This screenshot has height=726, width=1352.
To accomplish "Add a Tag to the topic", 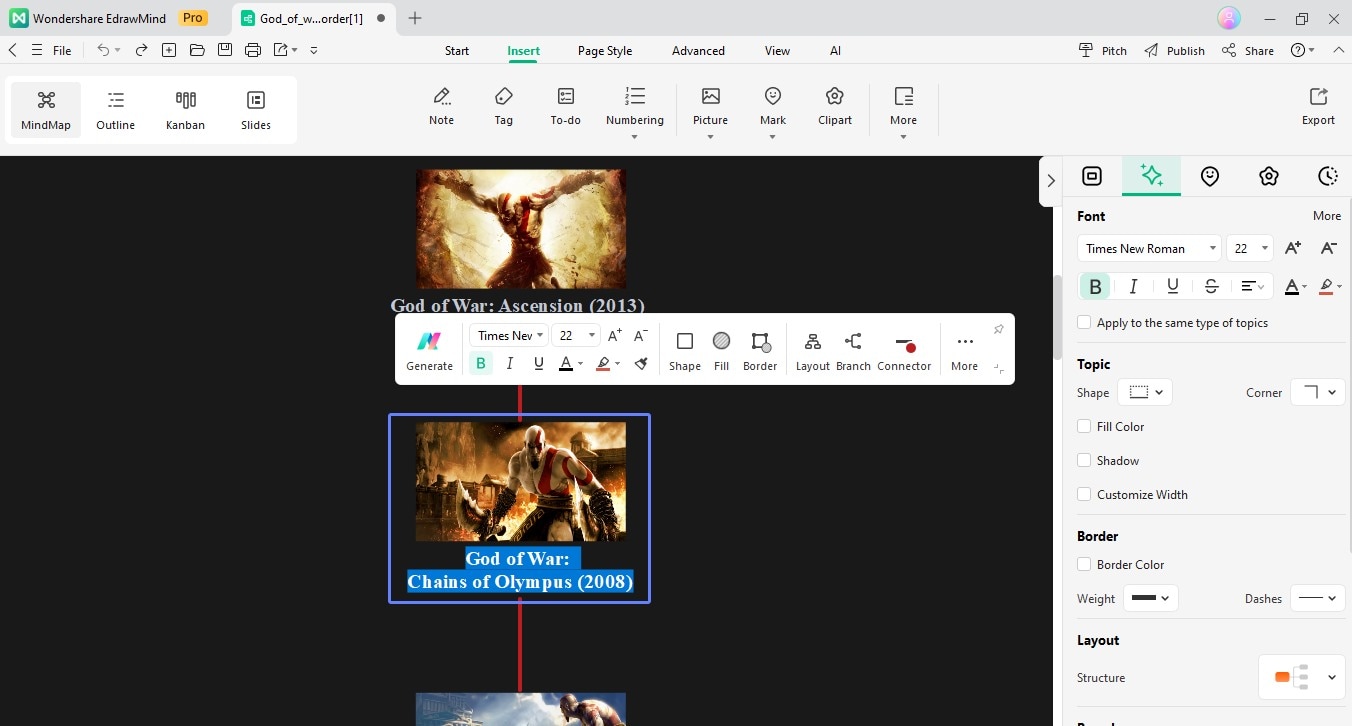I will (x=503, y=107).
